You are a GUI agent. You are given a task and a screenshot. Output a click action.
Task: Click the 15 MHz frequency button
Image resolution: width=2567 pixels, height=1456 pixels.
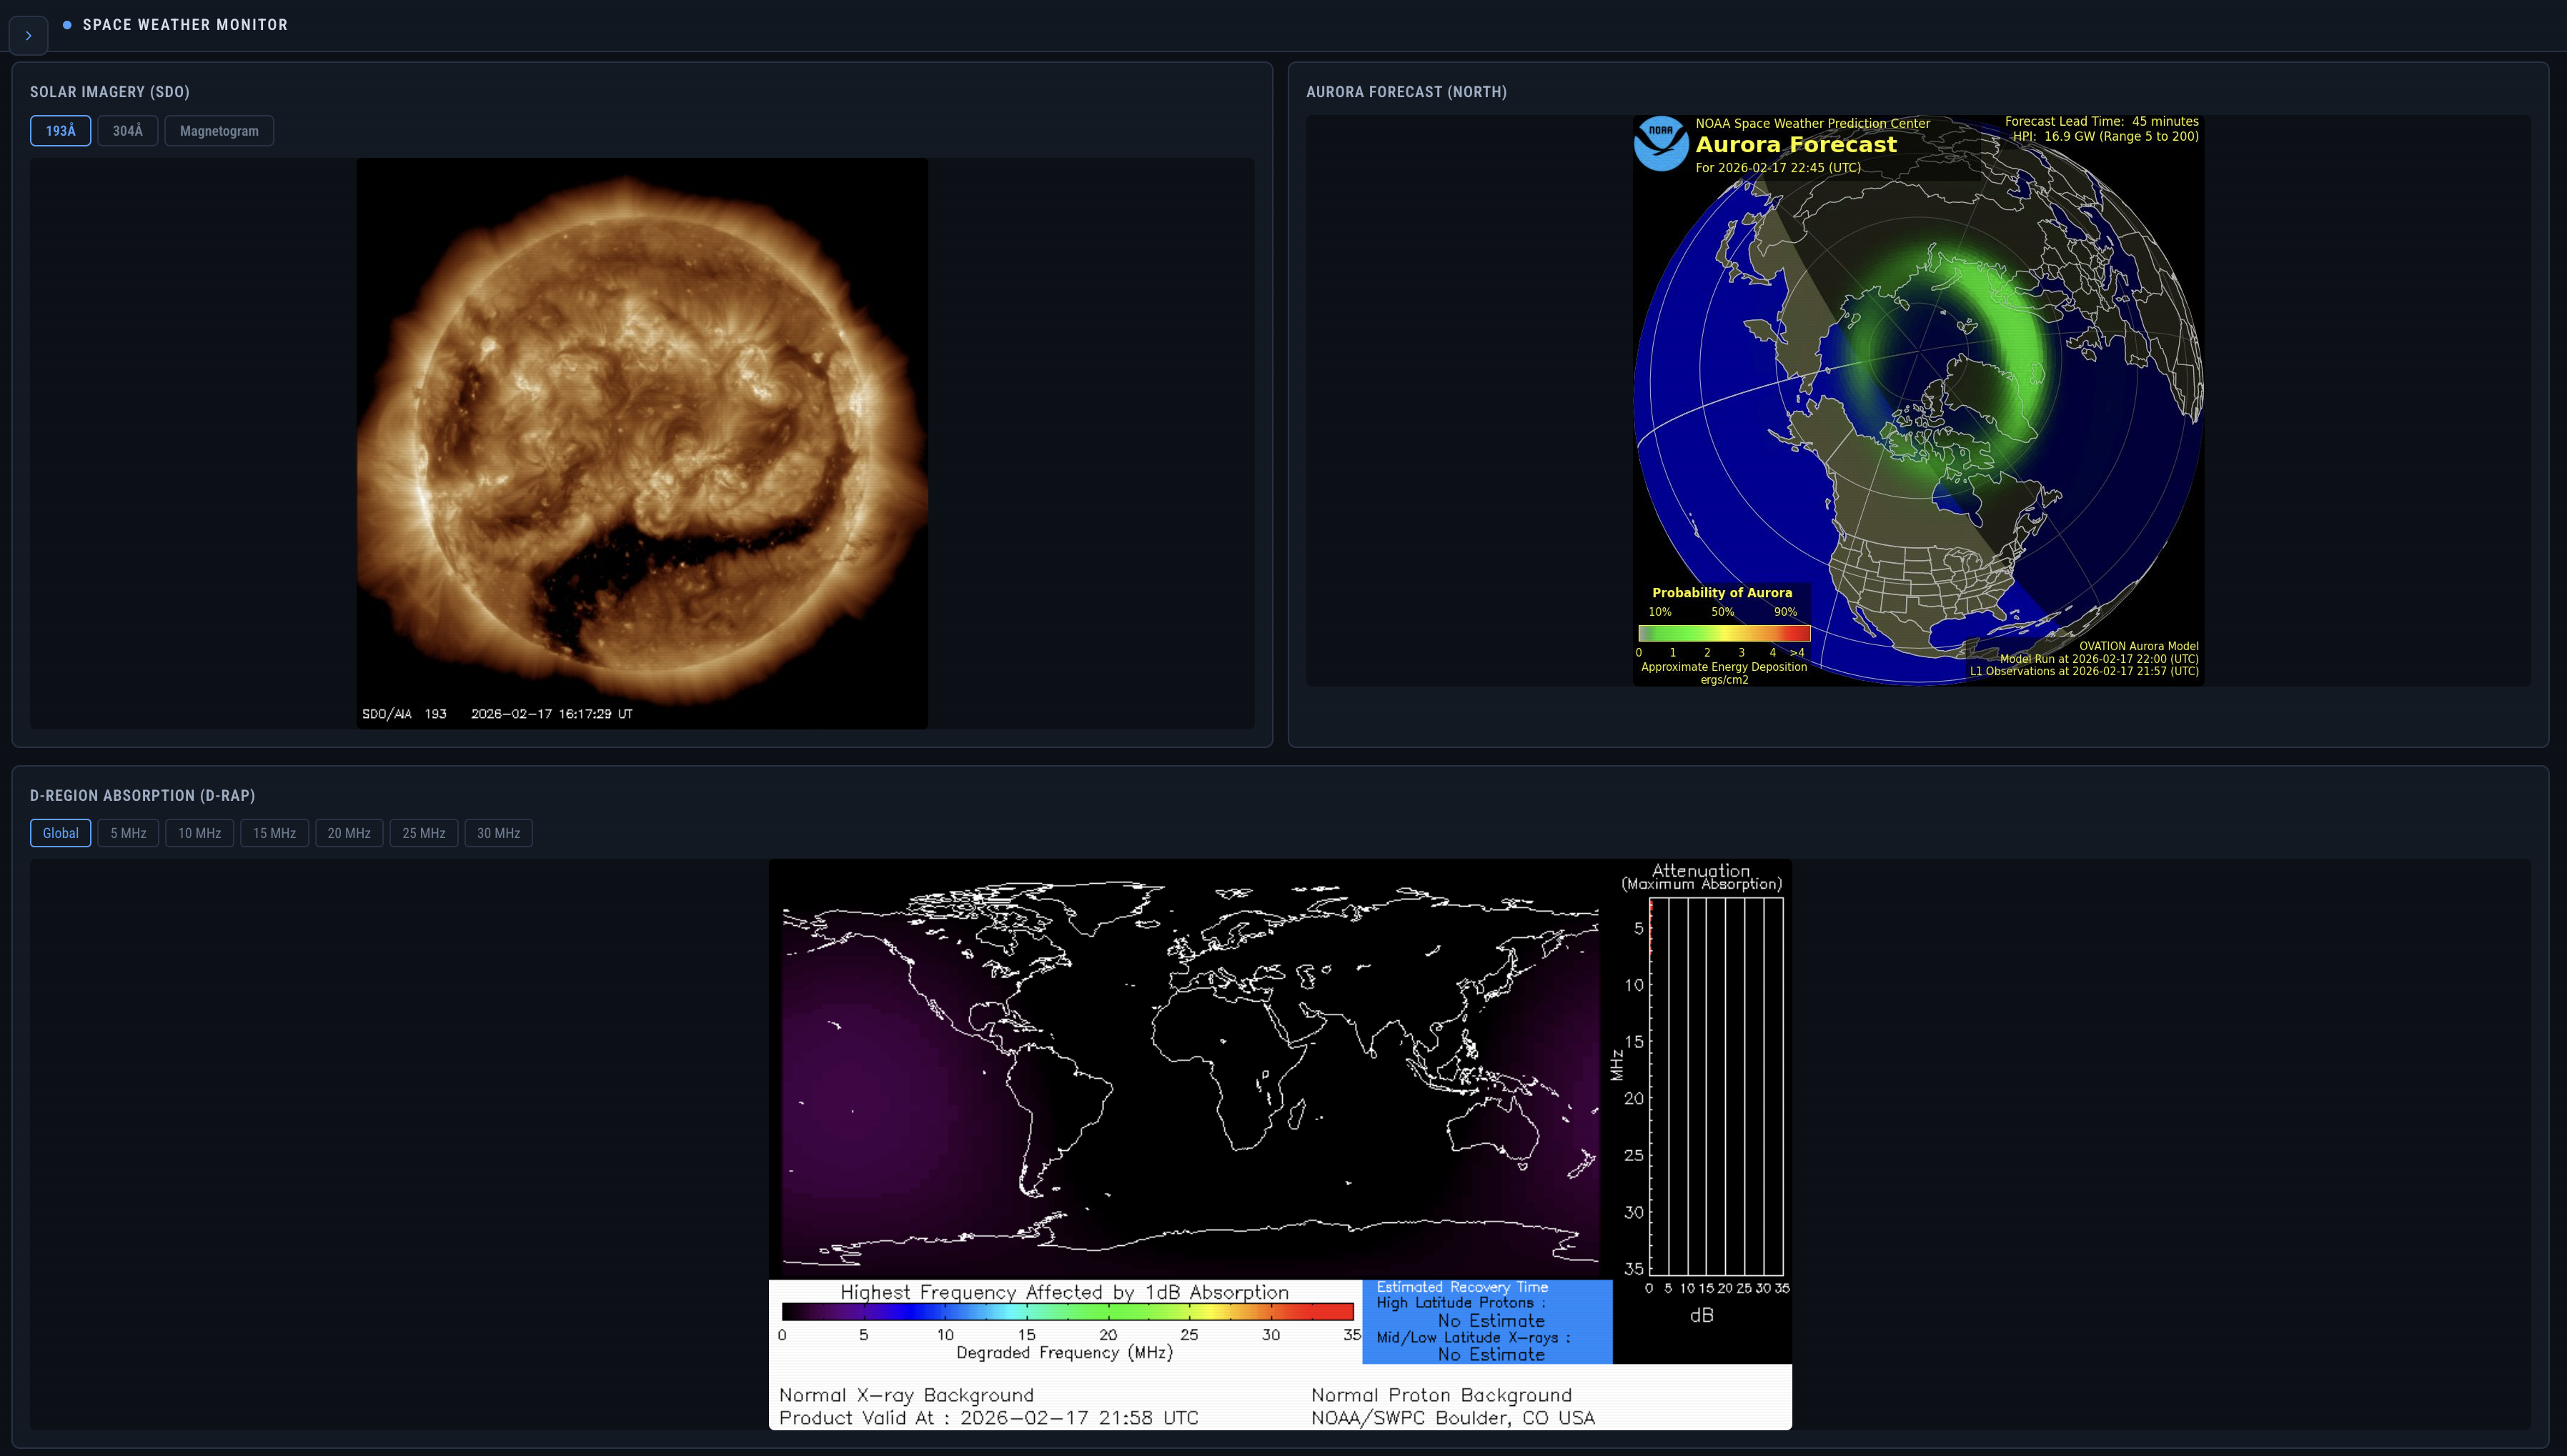(274, 832)
